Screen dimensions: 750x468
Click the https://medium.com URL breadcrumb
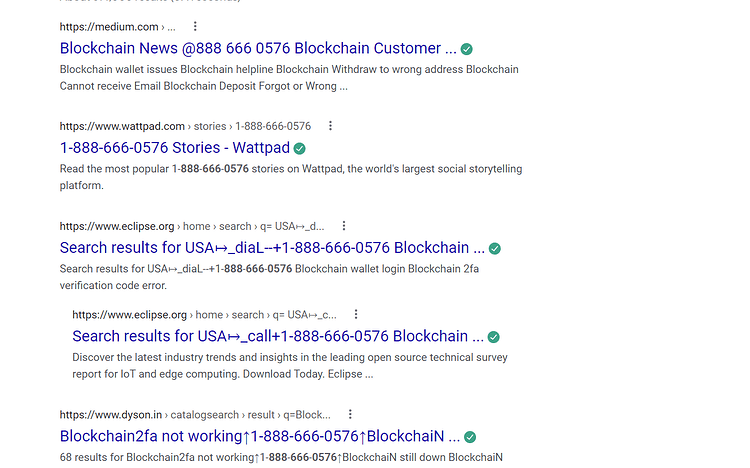coord(118,27)
